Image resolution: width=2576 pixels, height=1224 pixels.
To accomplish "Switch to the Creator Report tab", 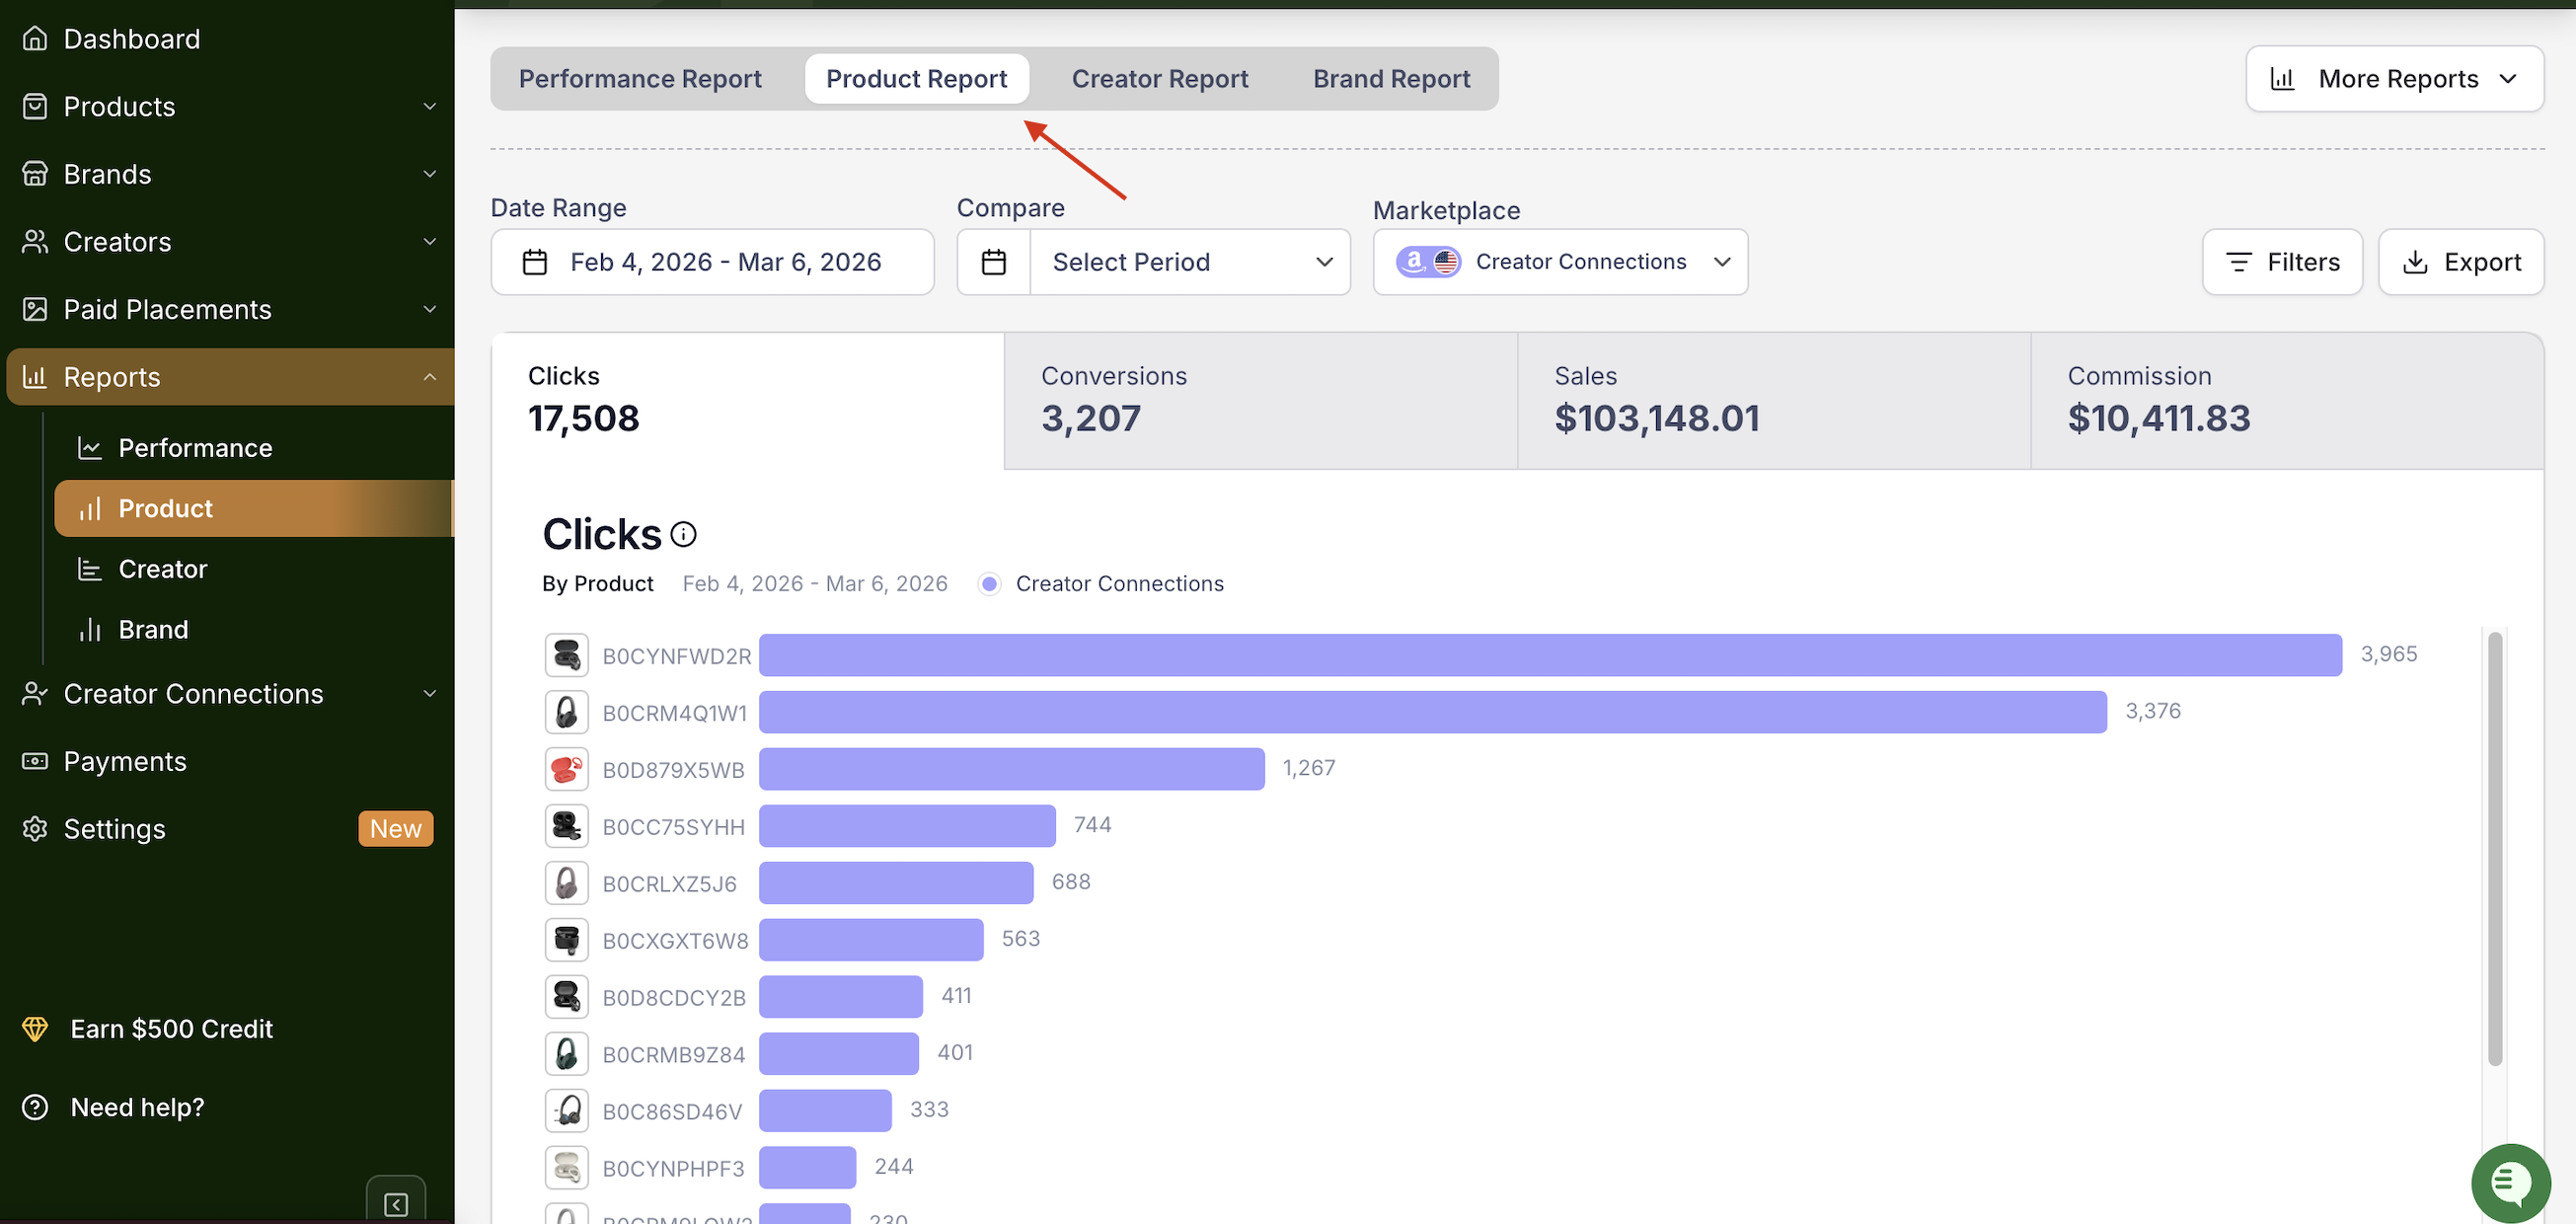I will click(x=1159, y=79).
